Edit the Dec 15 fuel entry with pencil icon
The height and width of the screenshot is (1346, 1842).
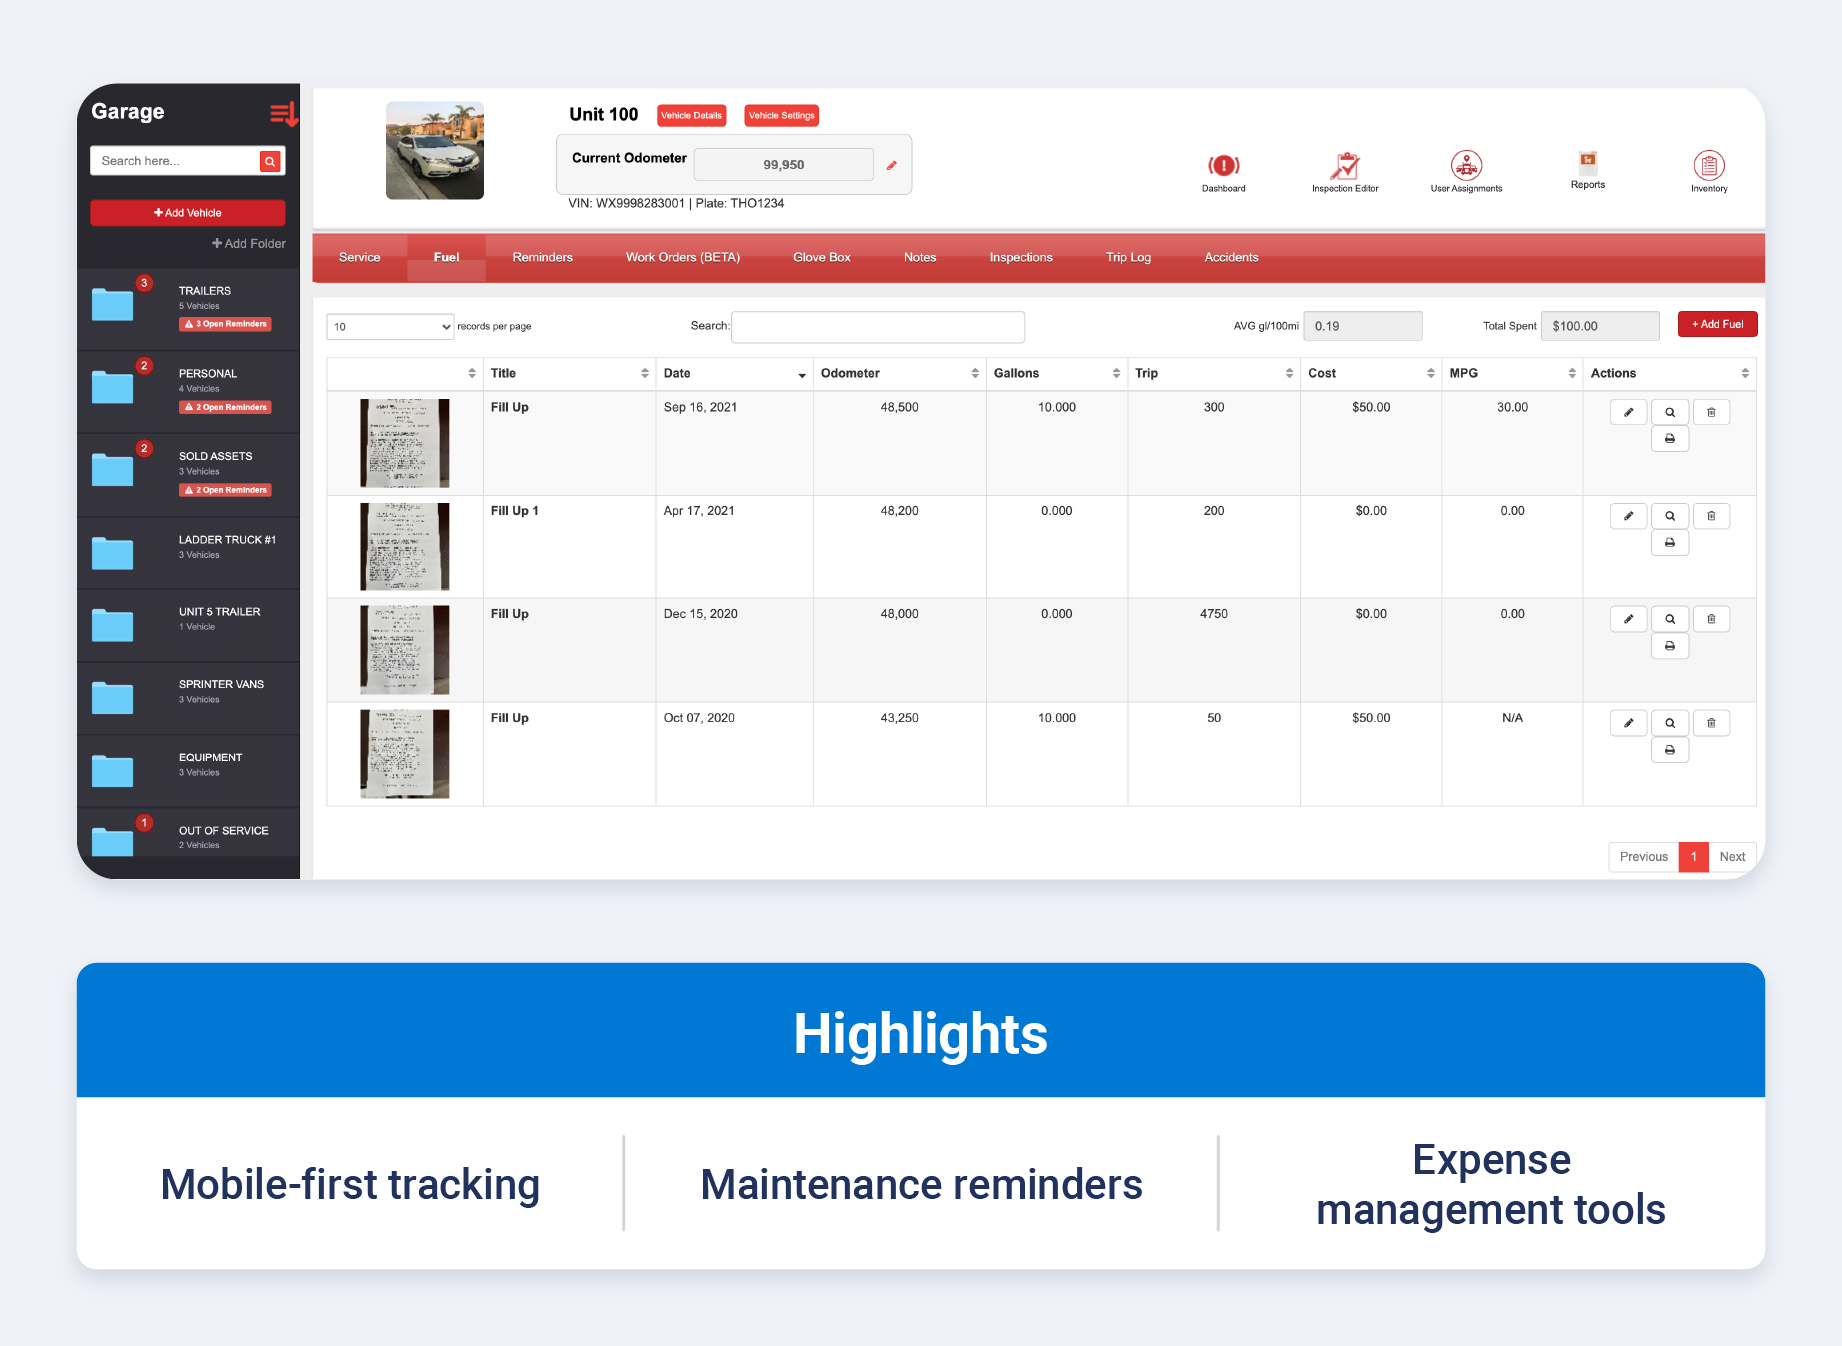pos(1628,618)
